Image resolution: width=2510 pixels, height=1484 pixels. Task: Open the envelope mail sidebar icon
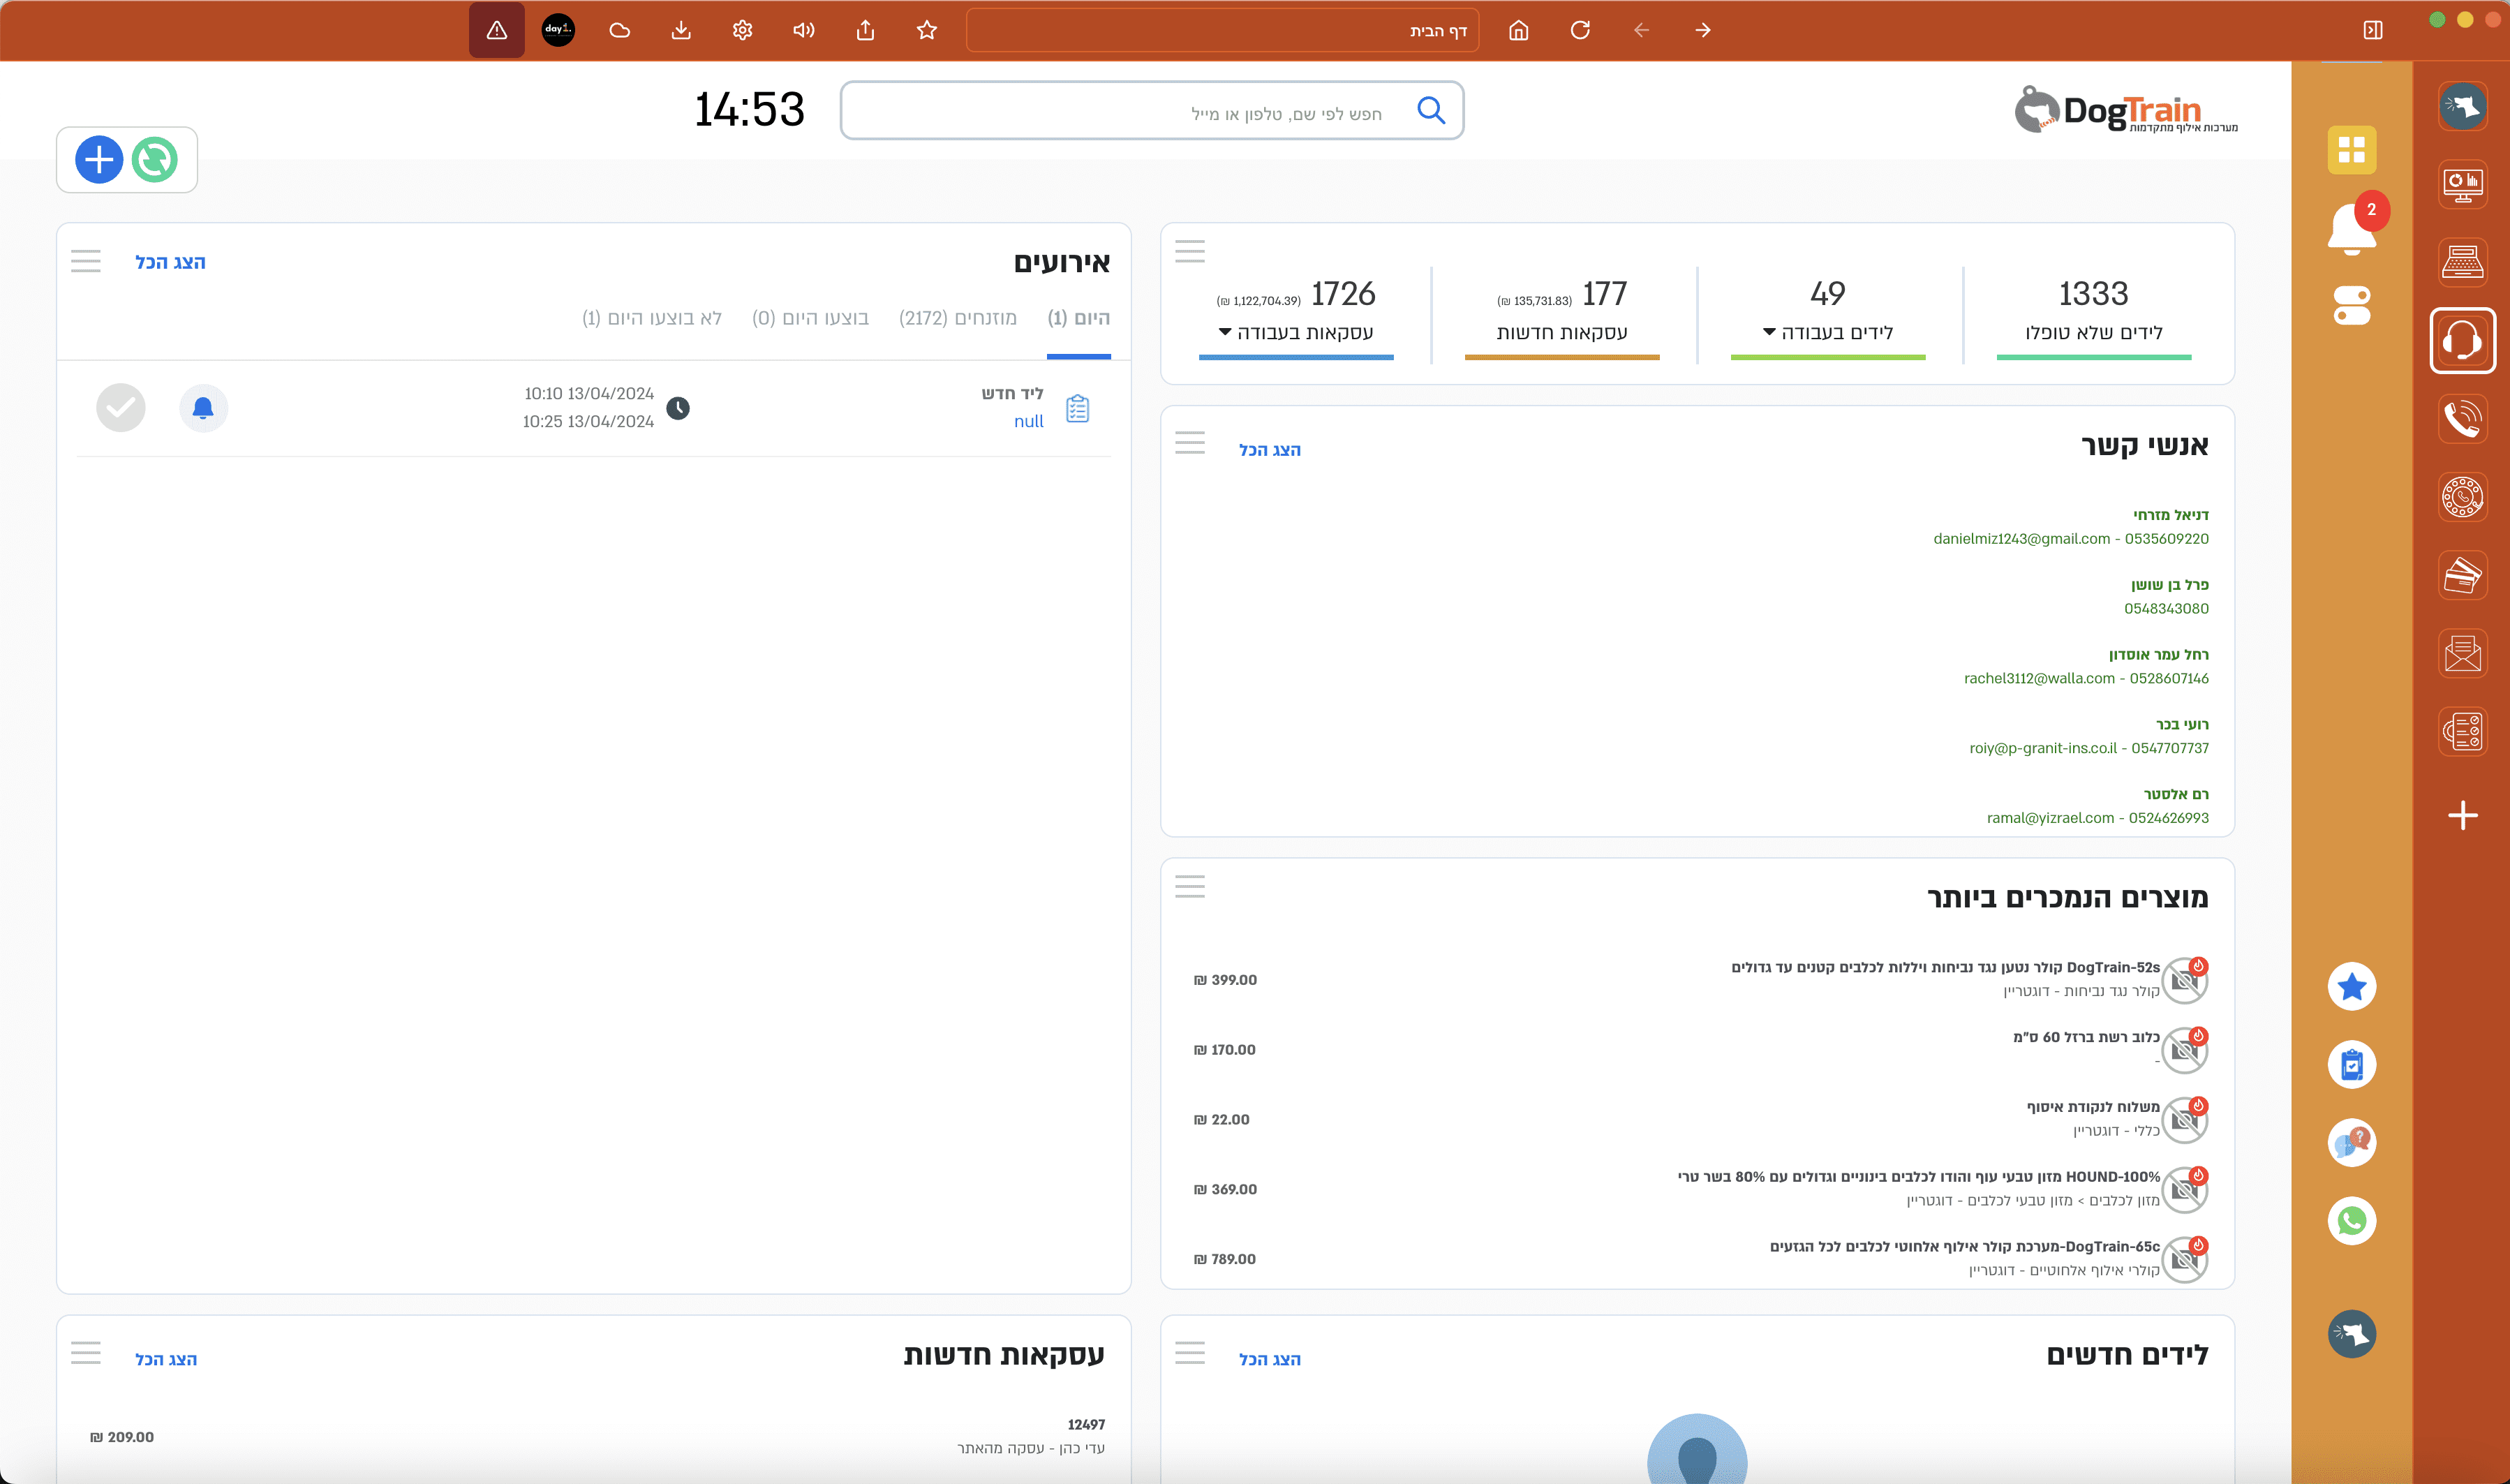(2462, 653)
